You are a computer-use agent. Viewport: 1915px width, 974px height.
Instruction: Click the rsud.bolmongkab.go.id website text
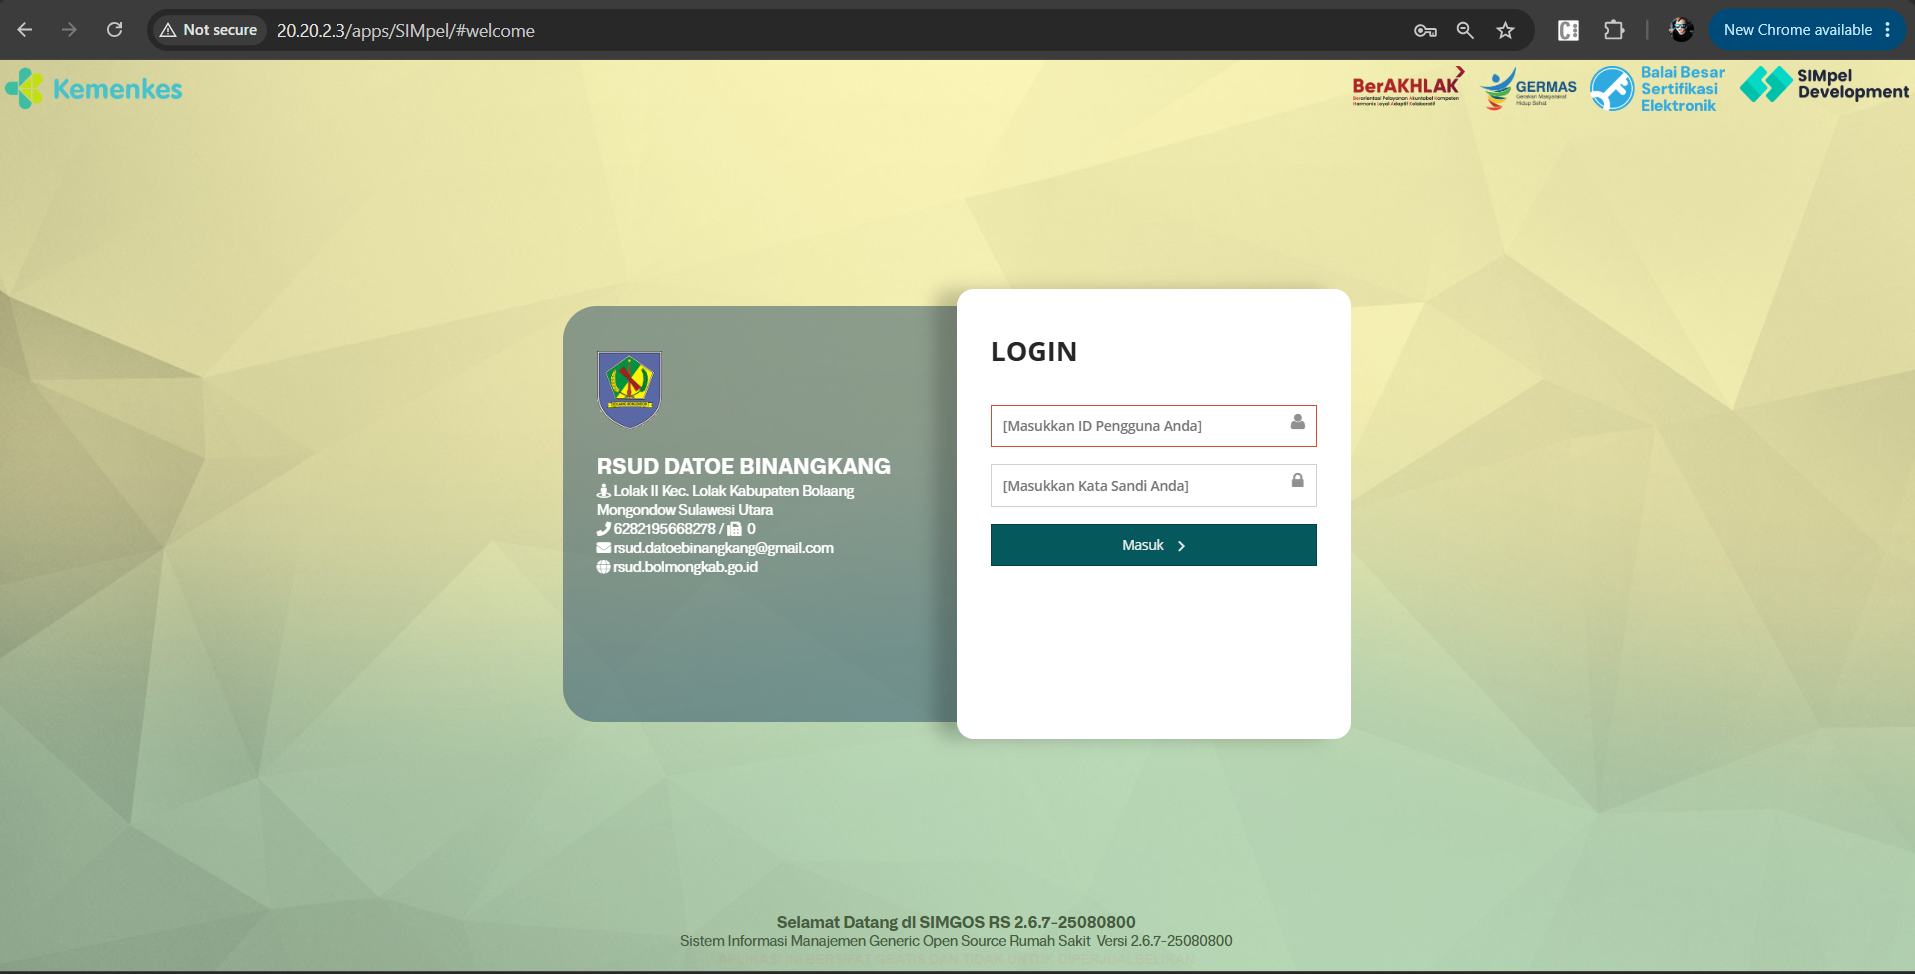pos(685,567)
